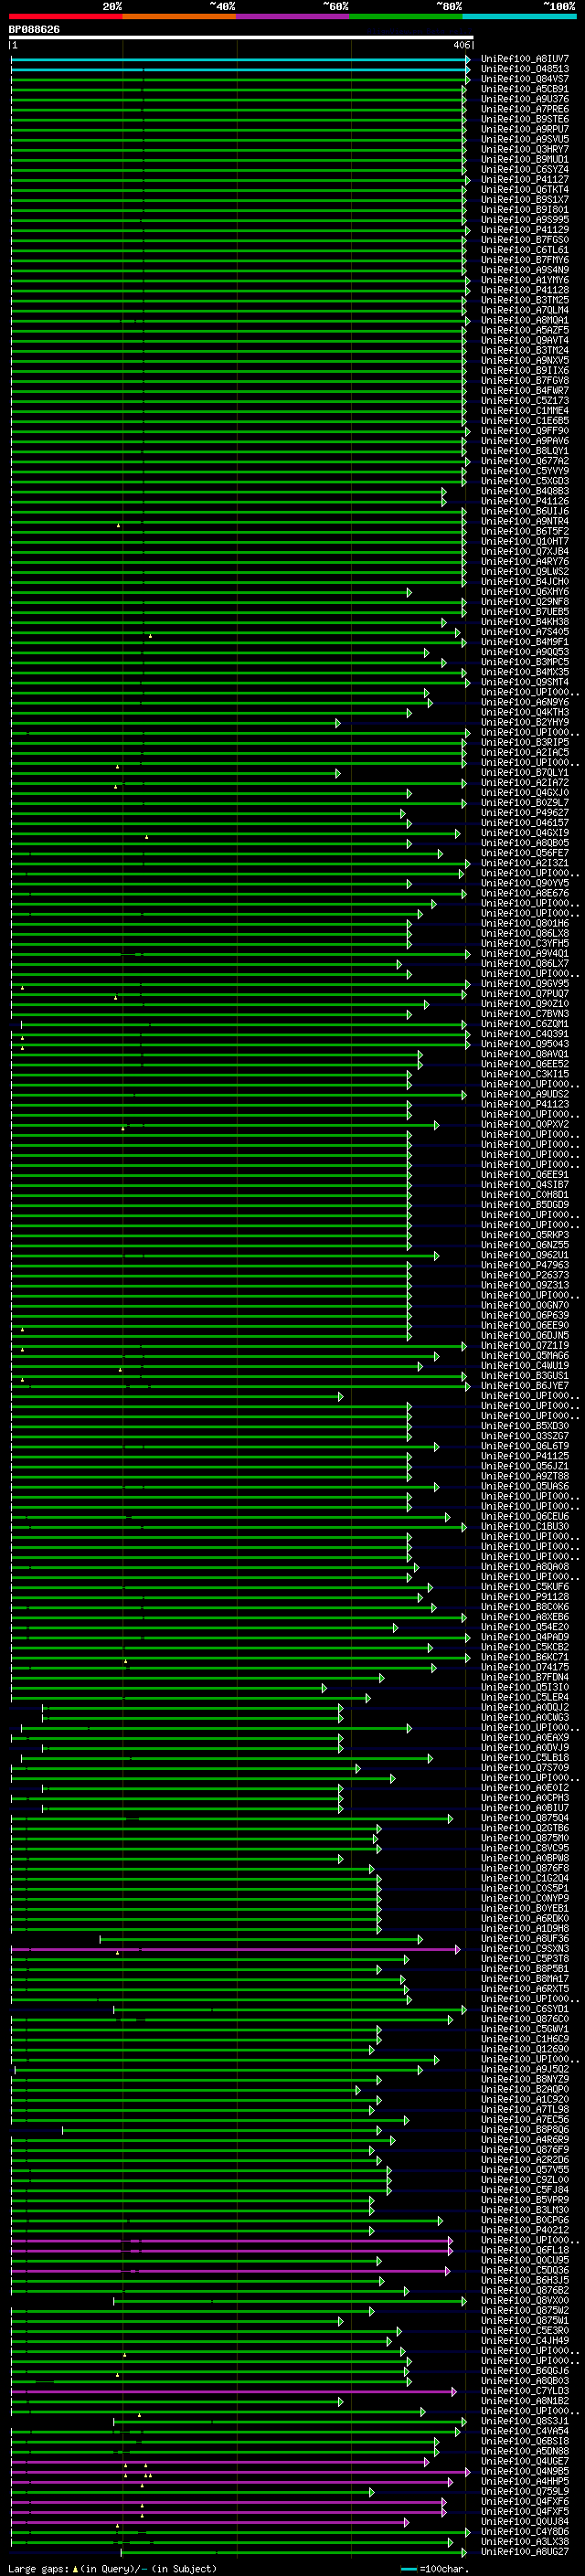Click the magenta arrowhead of the C9SXN3 alignment
The height and width of the screenshot is (2576, 585).
click(458, 1949)
